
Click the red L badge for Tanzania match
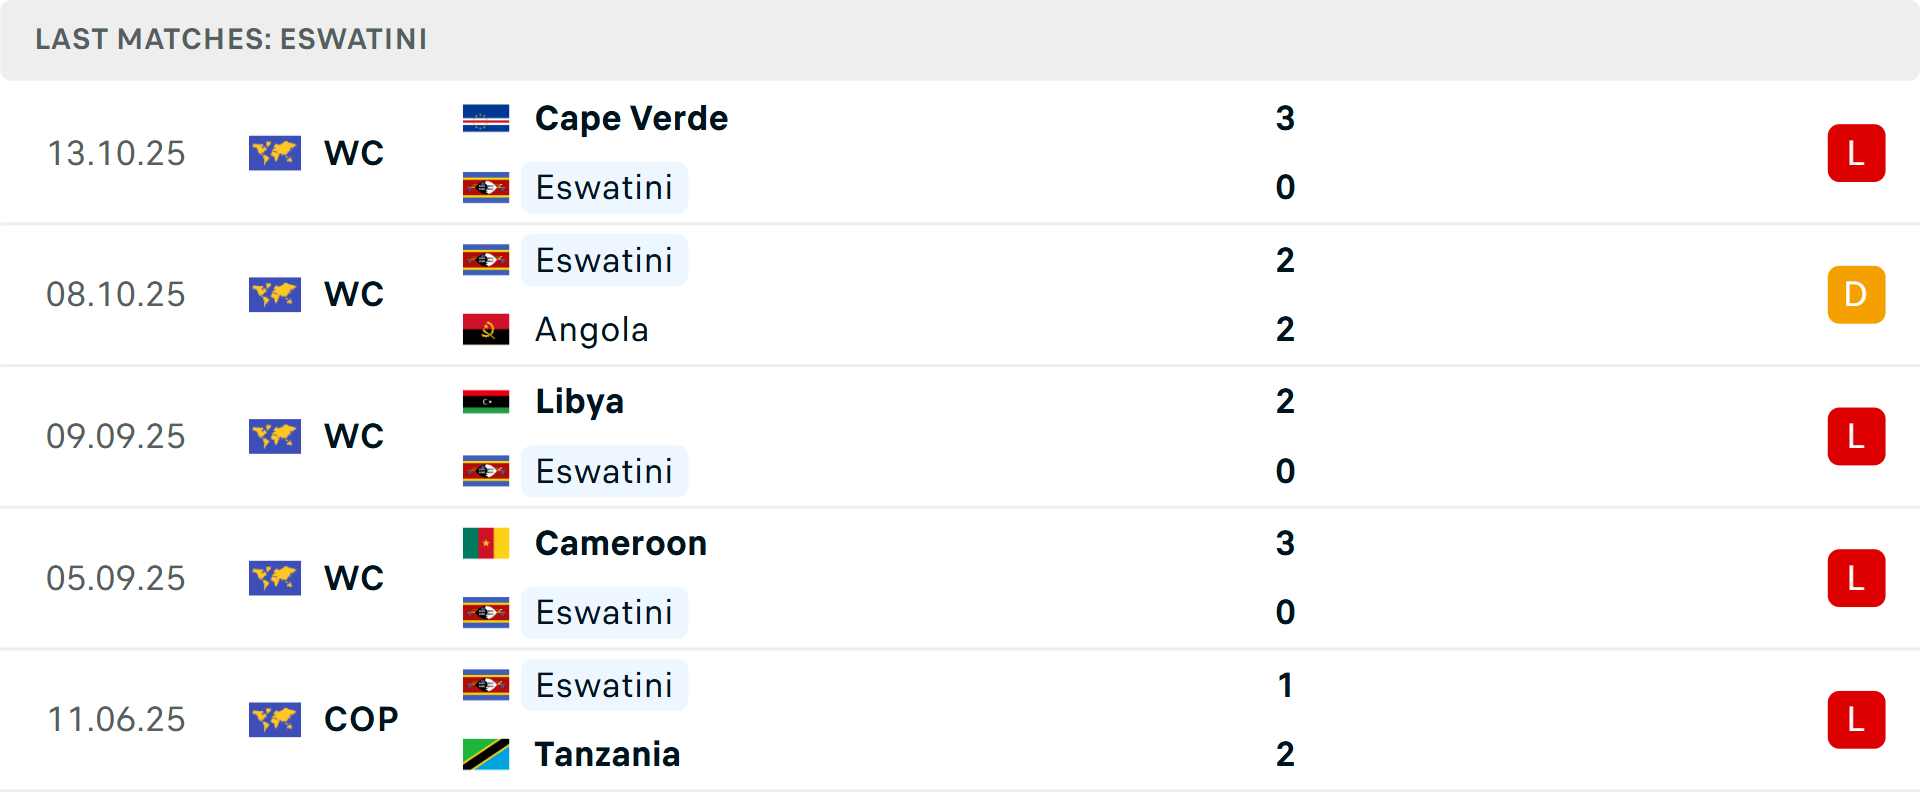pos(1856,720)
